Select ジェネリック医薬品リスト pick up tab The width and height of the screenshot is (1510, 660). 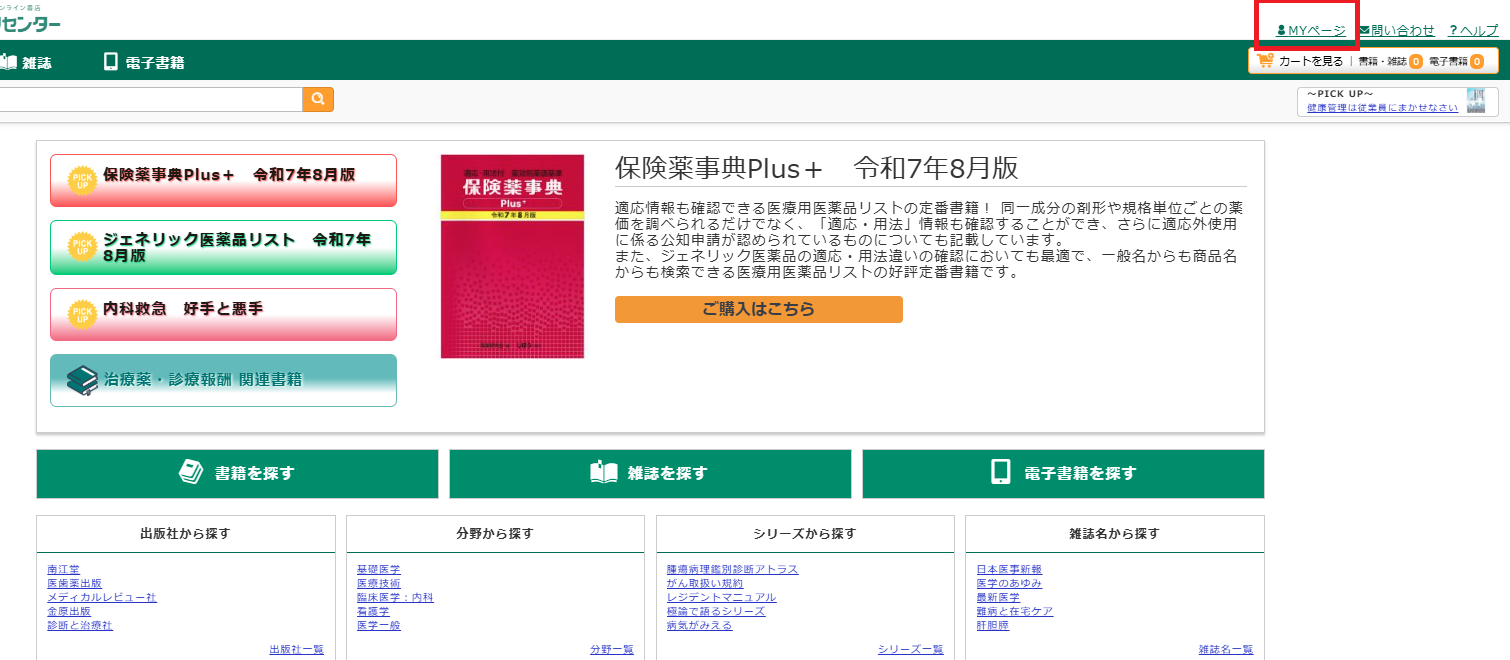click(x=223, y=247)
